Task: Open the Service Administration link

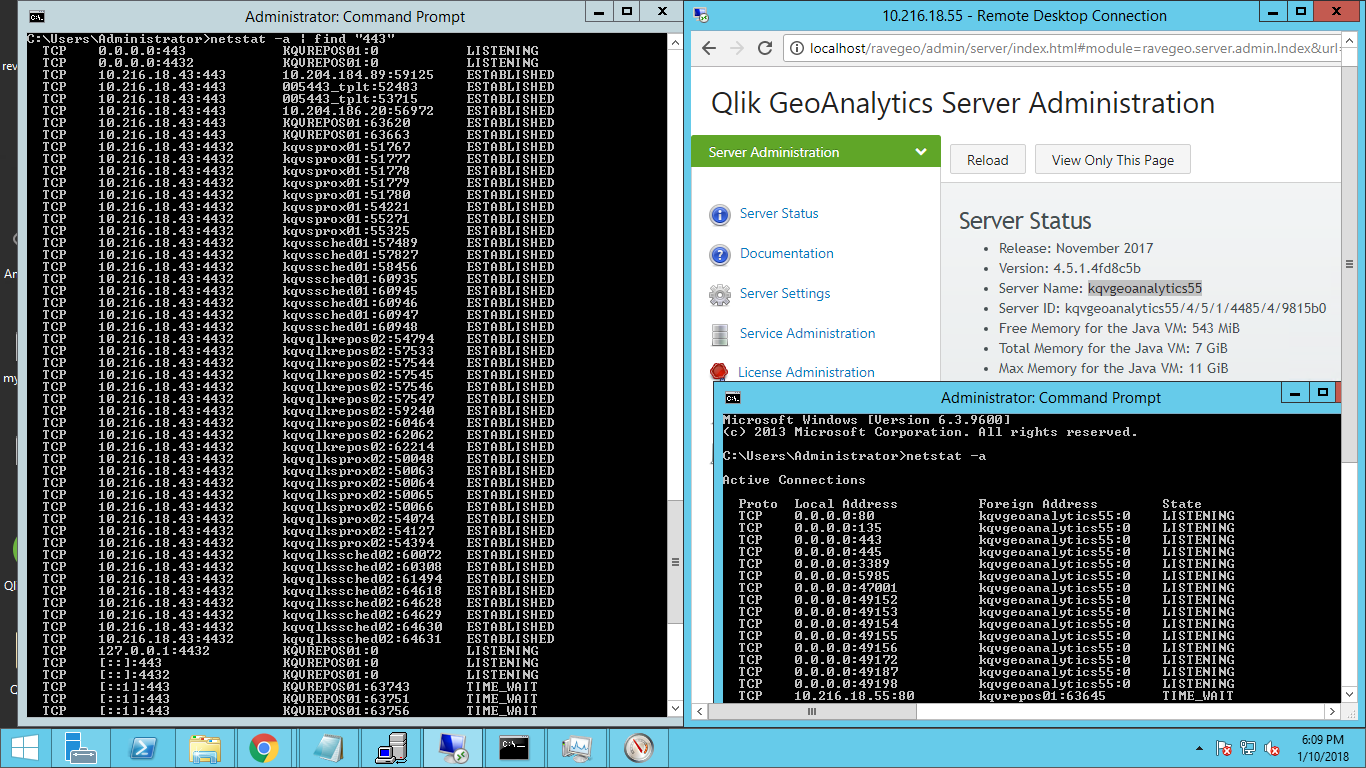Action: (807, 333)
